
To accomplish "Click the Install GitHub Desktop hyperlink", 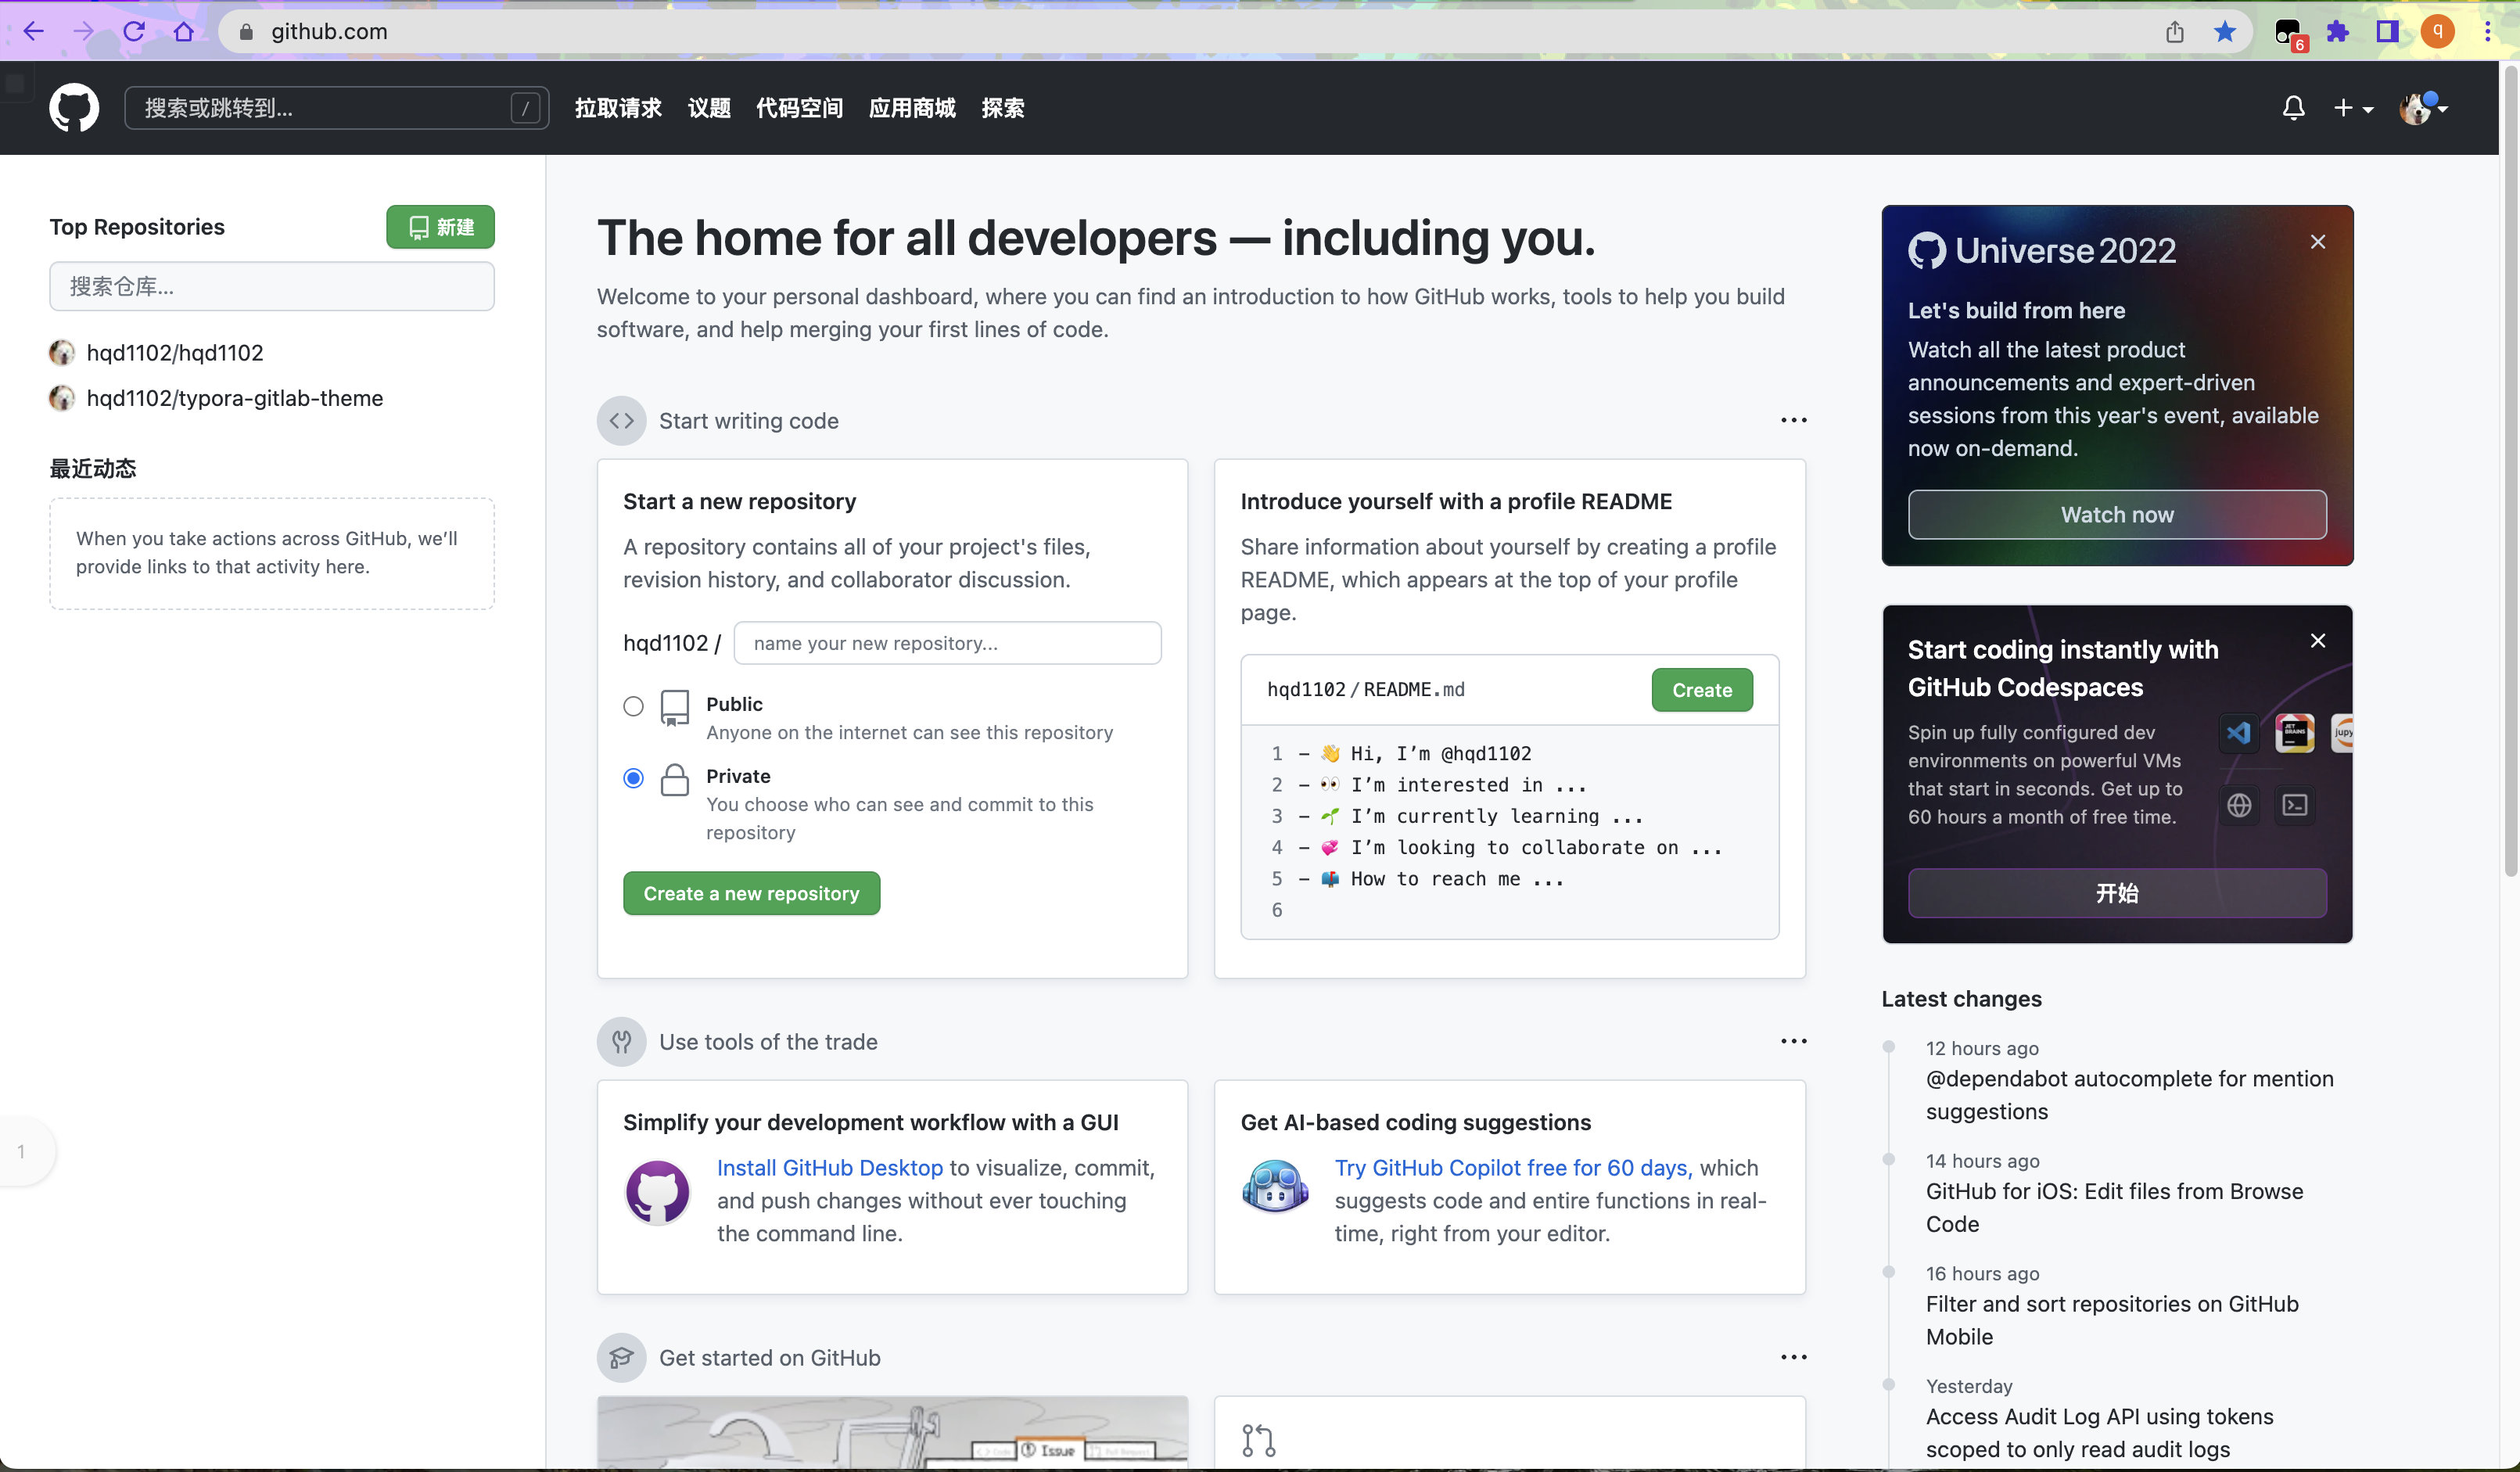I will [x=829, y=1167].
